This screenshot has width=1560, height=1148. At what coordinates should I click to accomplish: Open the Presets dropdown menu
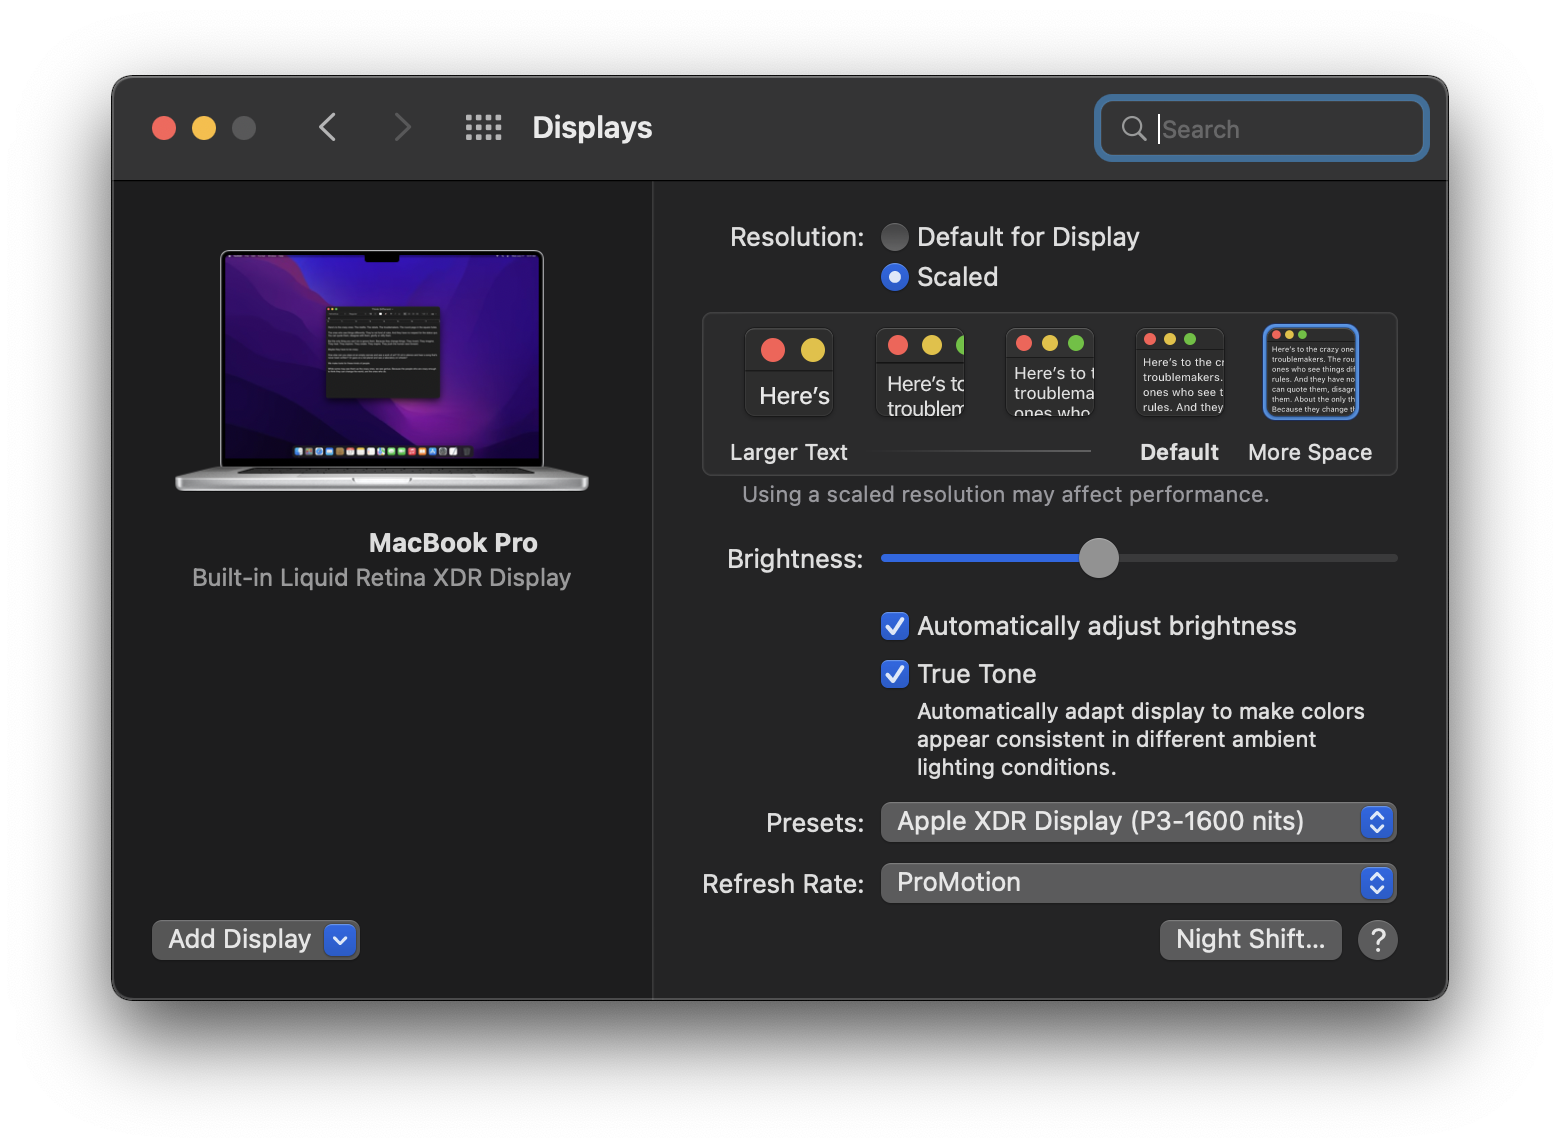click(x=1138, y=822)
